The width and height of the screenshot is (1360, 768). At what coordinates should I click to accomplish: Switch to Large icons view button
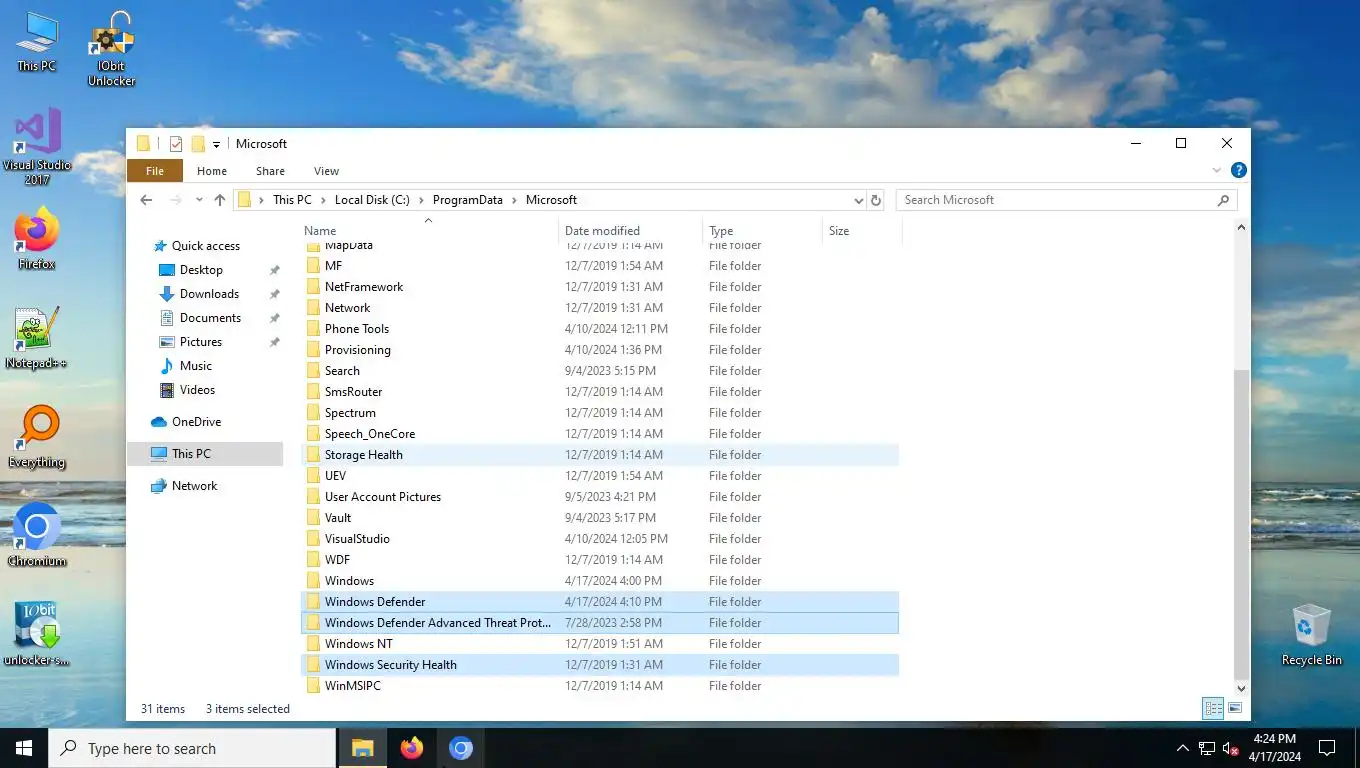pyautogui.click(x=1234, y=708)
